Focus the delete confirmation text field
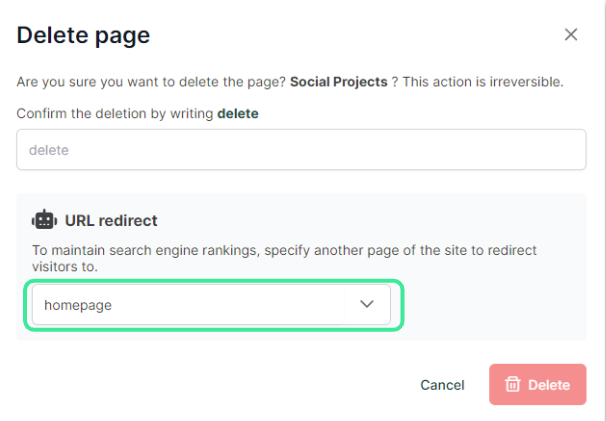 301,150
